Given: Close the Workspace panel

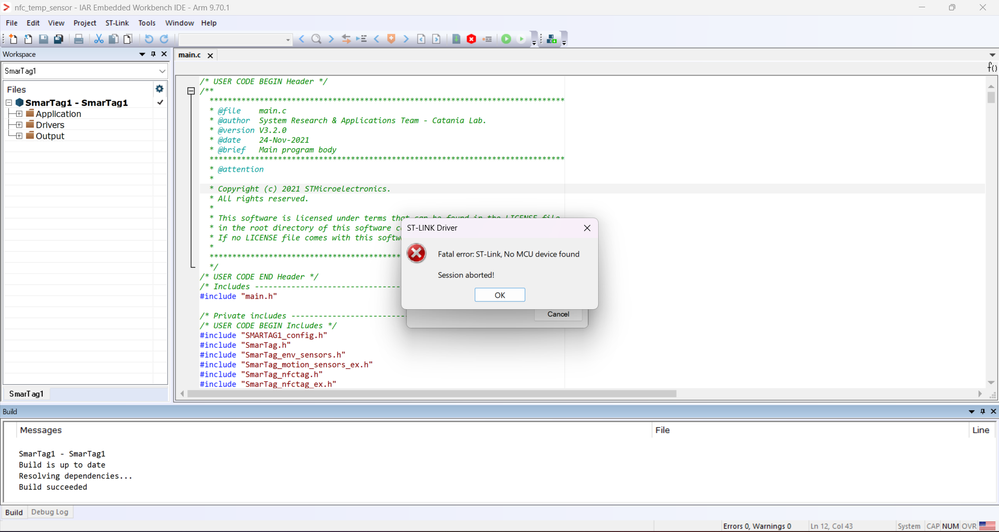Looking at the screenshot, I should pyautogui.click(x=164, y=55).
